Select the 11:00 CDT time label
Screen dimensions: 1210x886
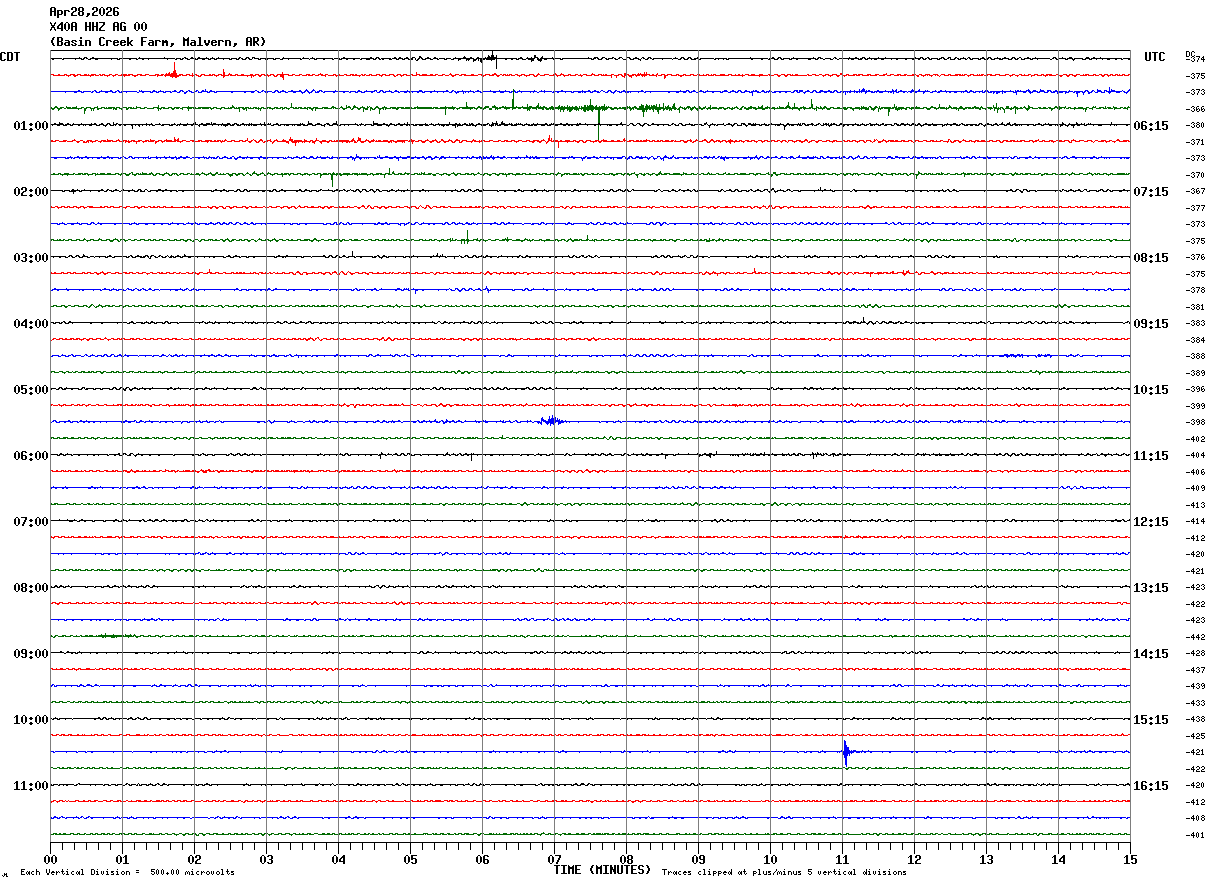tap(31, 786)
